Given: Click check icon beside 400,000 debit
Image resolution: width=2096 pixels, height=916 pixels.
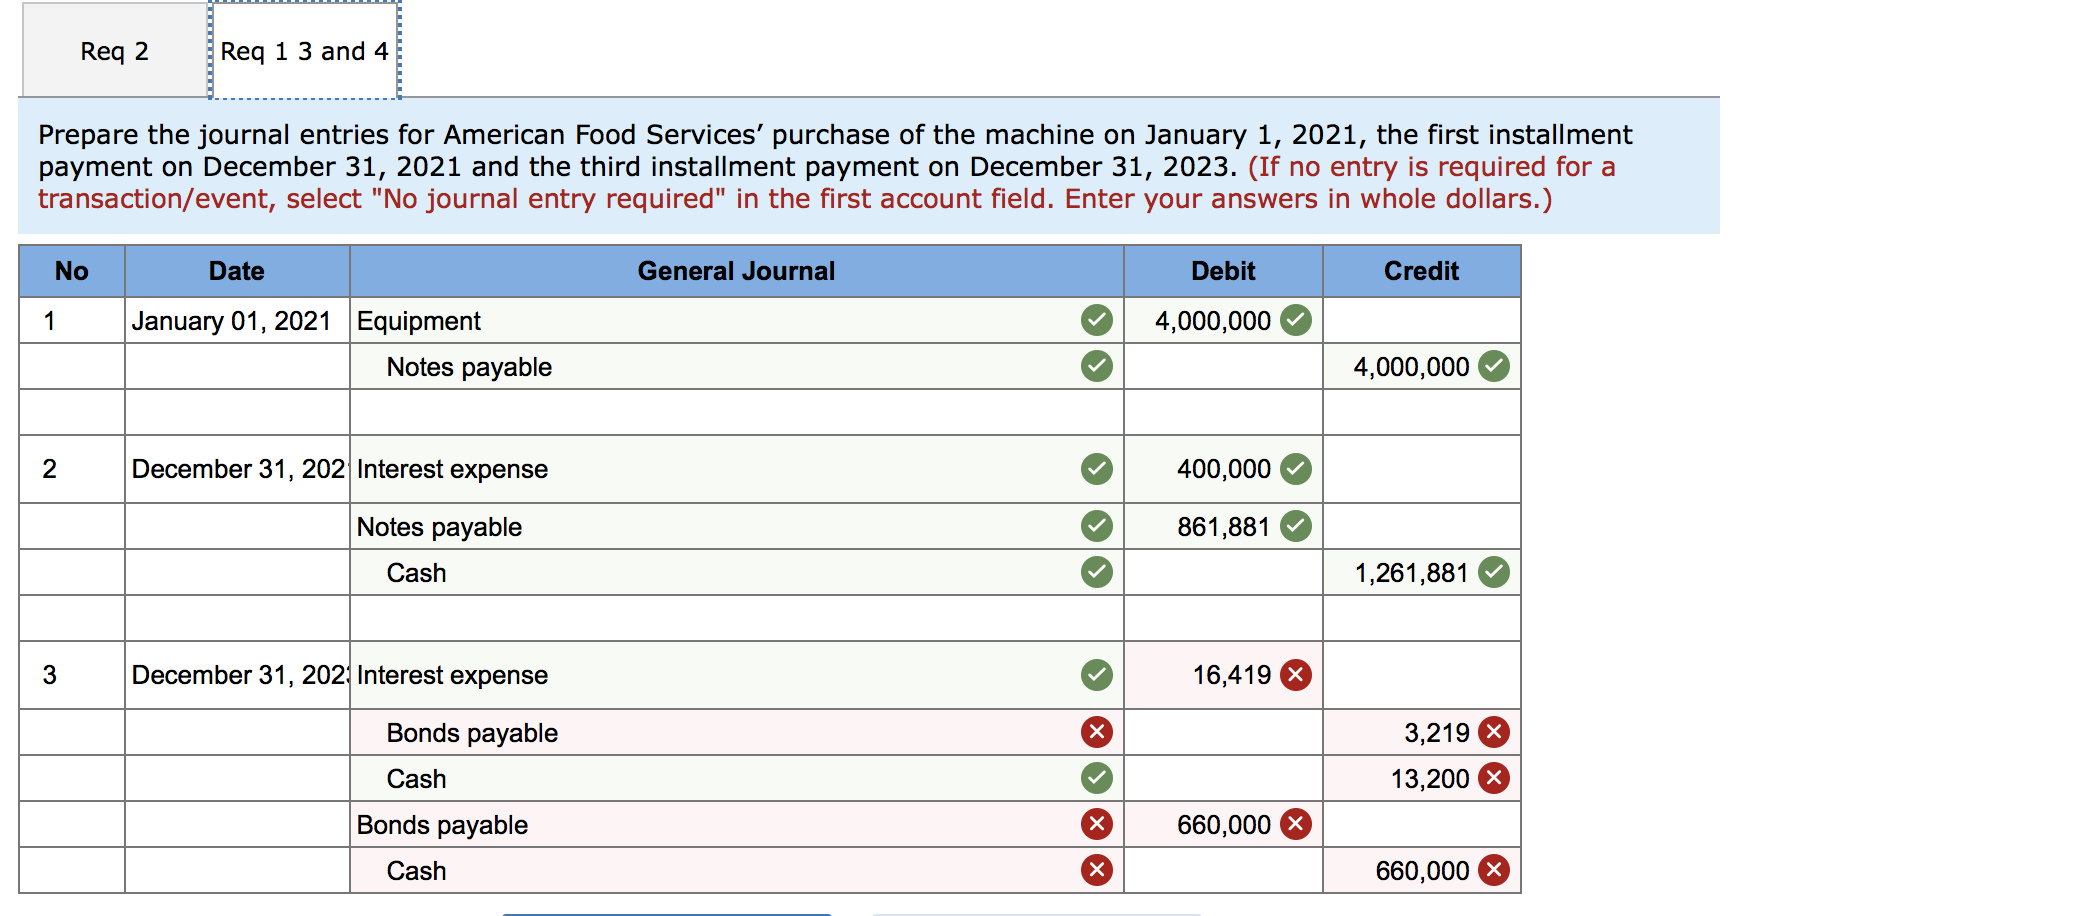Looking at the screenshot, I should point(1295,468).
